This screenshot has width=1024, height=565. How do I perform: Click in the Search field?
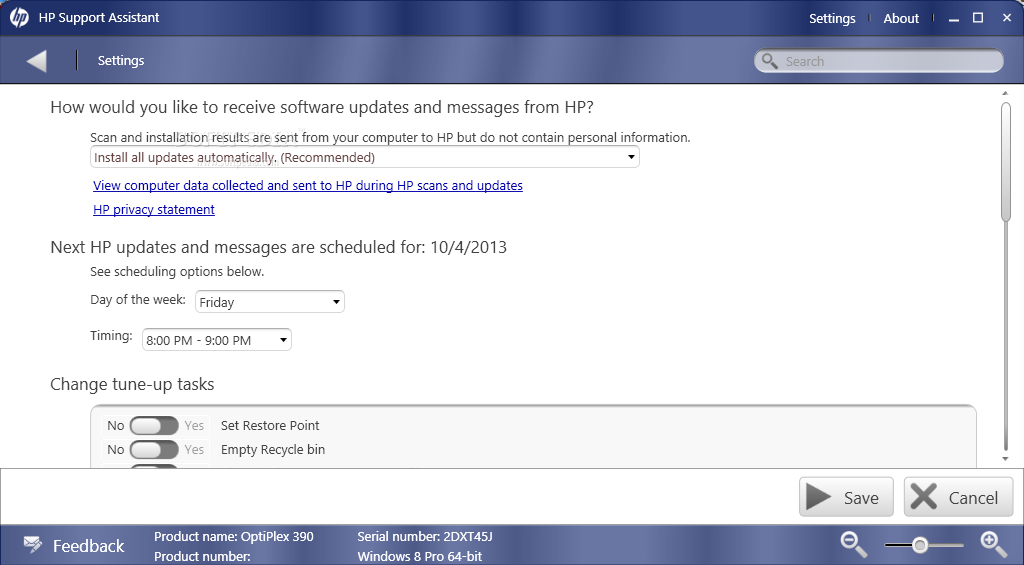(x=878, y=61)
